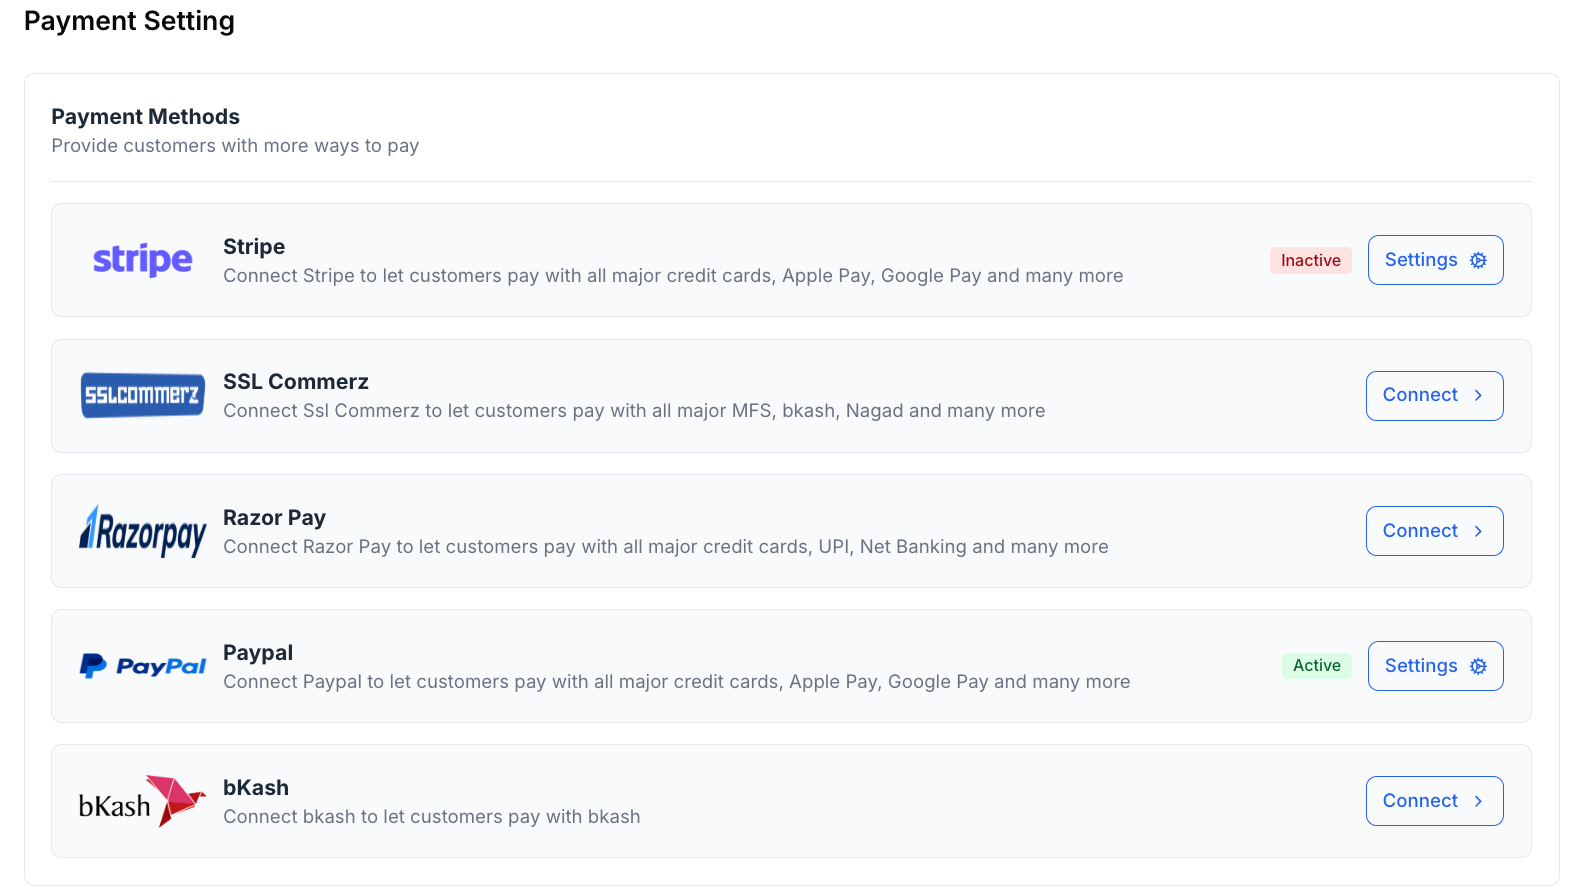Click the bKash logo
Screen dimensions: 1574x896
(142, 801)
